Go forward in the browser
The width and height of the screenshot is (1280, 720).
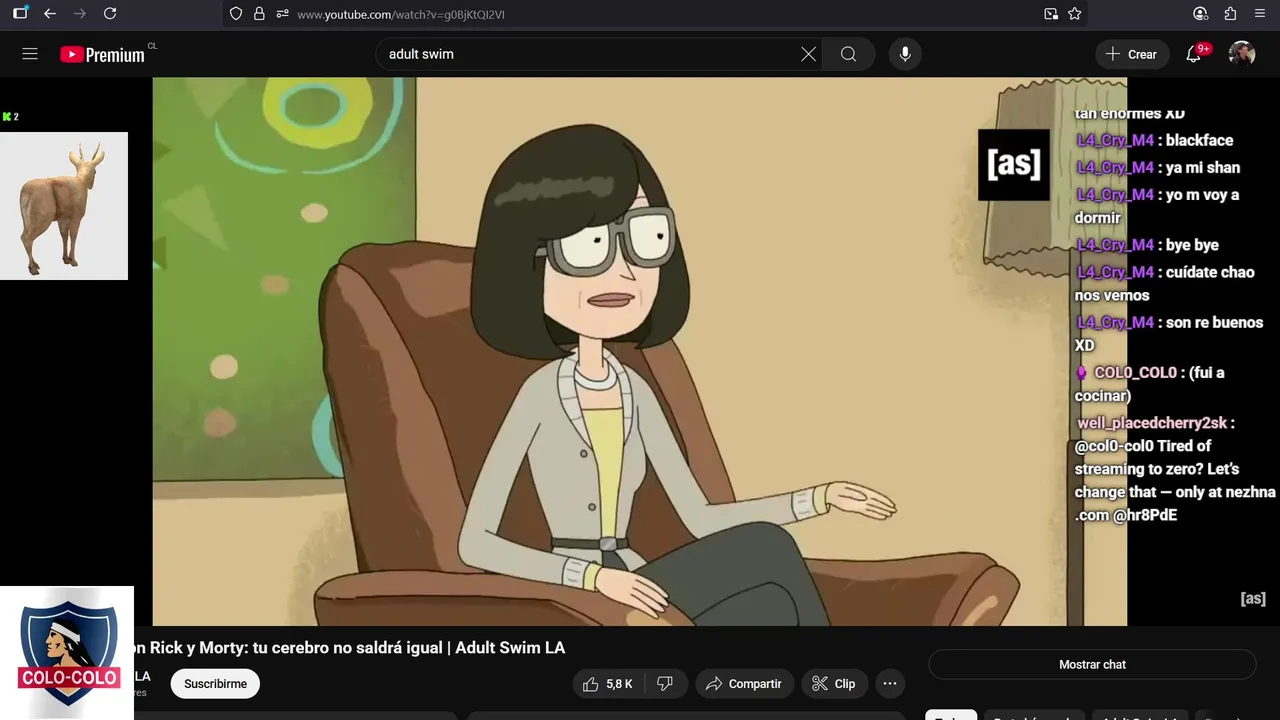coord(80,14)
